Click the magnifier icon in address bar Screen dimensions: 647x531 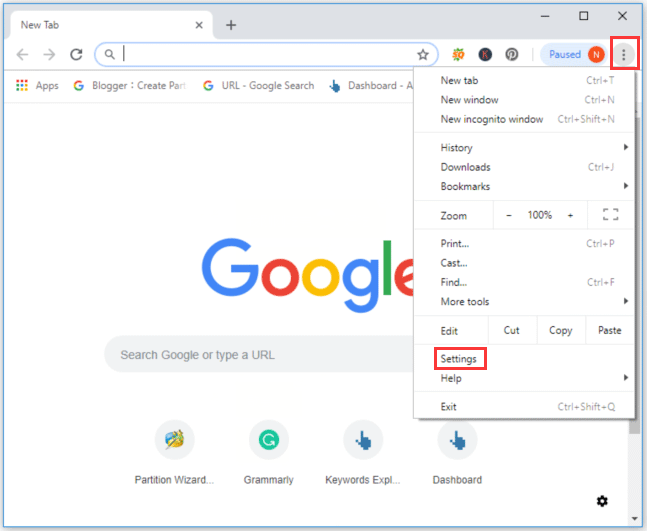(109, 54)
